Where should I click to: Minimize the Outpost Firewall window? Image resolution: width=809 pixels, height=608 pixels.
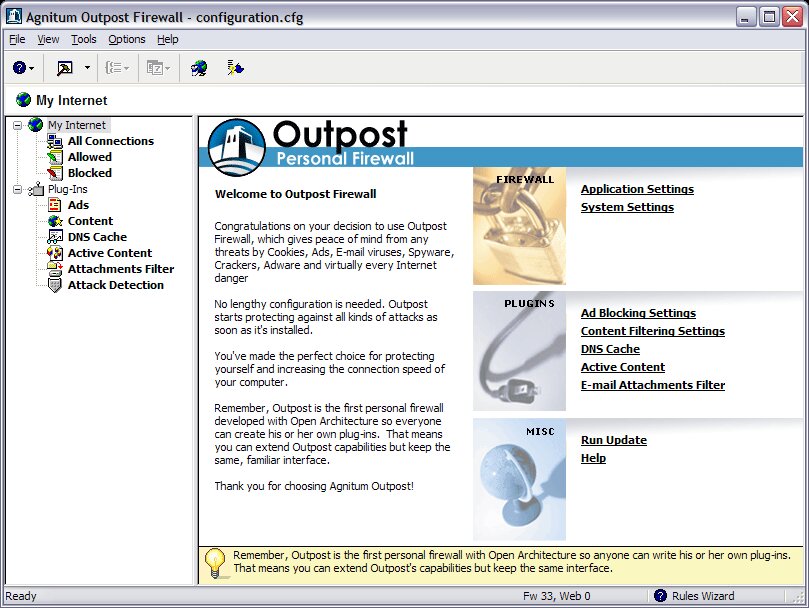click(745, 17)
